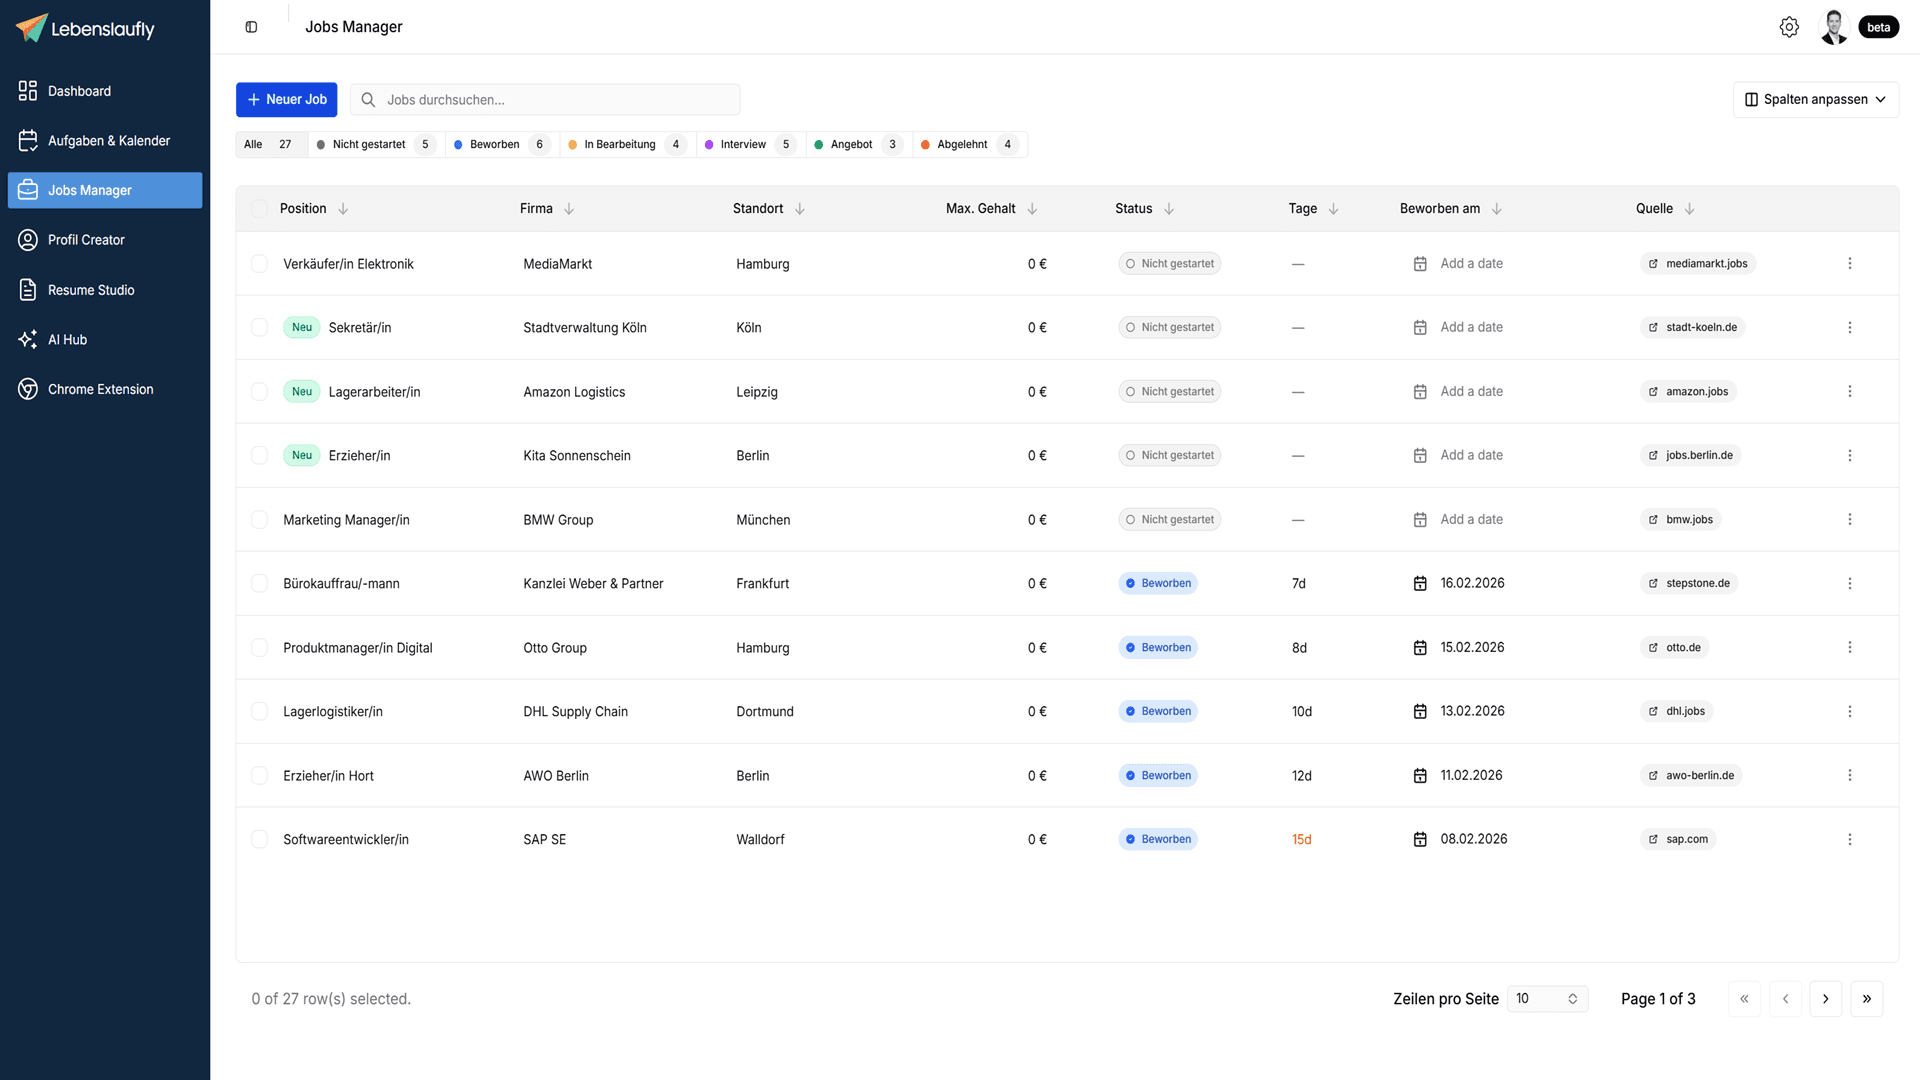The image size is (1920, 1080).
Task: Open the AI Hub sparkle icon
Action: 28,340
